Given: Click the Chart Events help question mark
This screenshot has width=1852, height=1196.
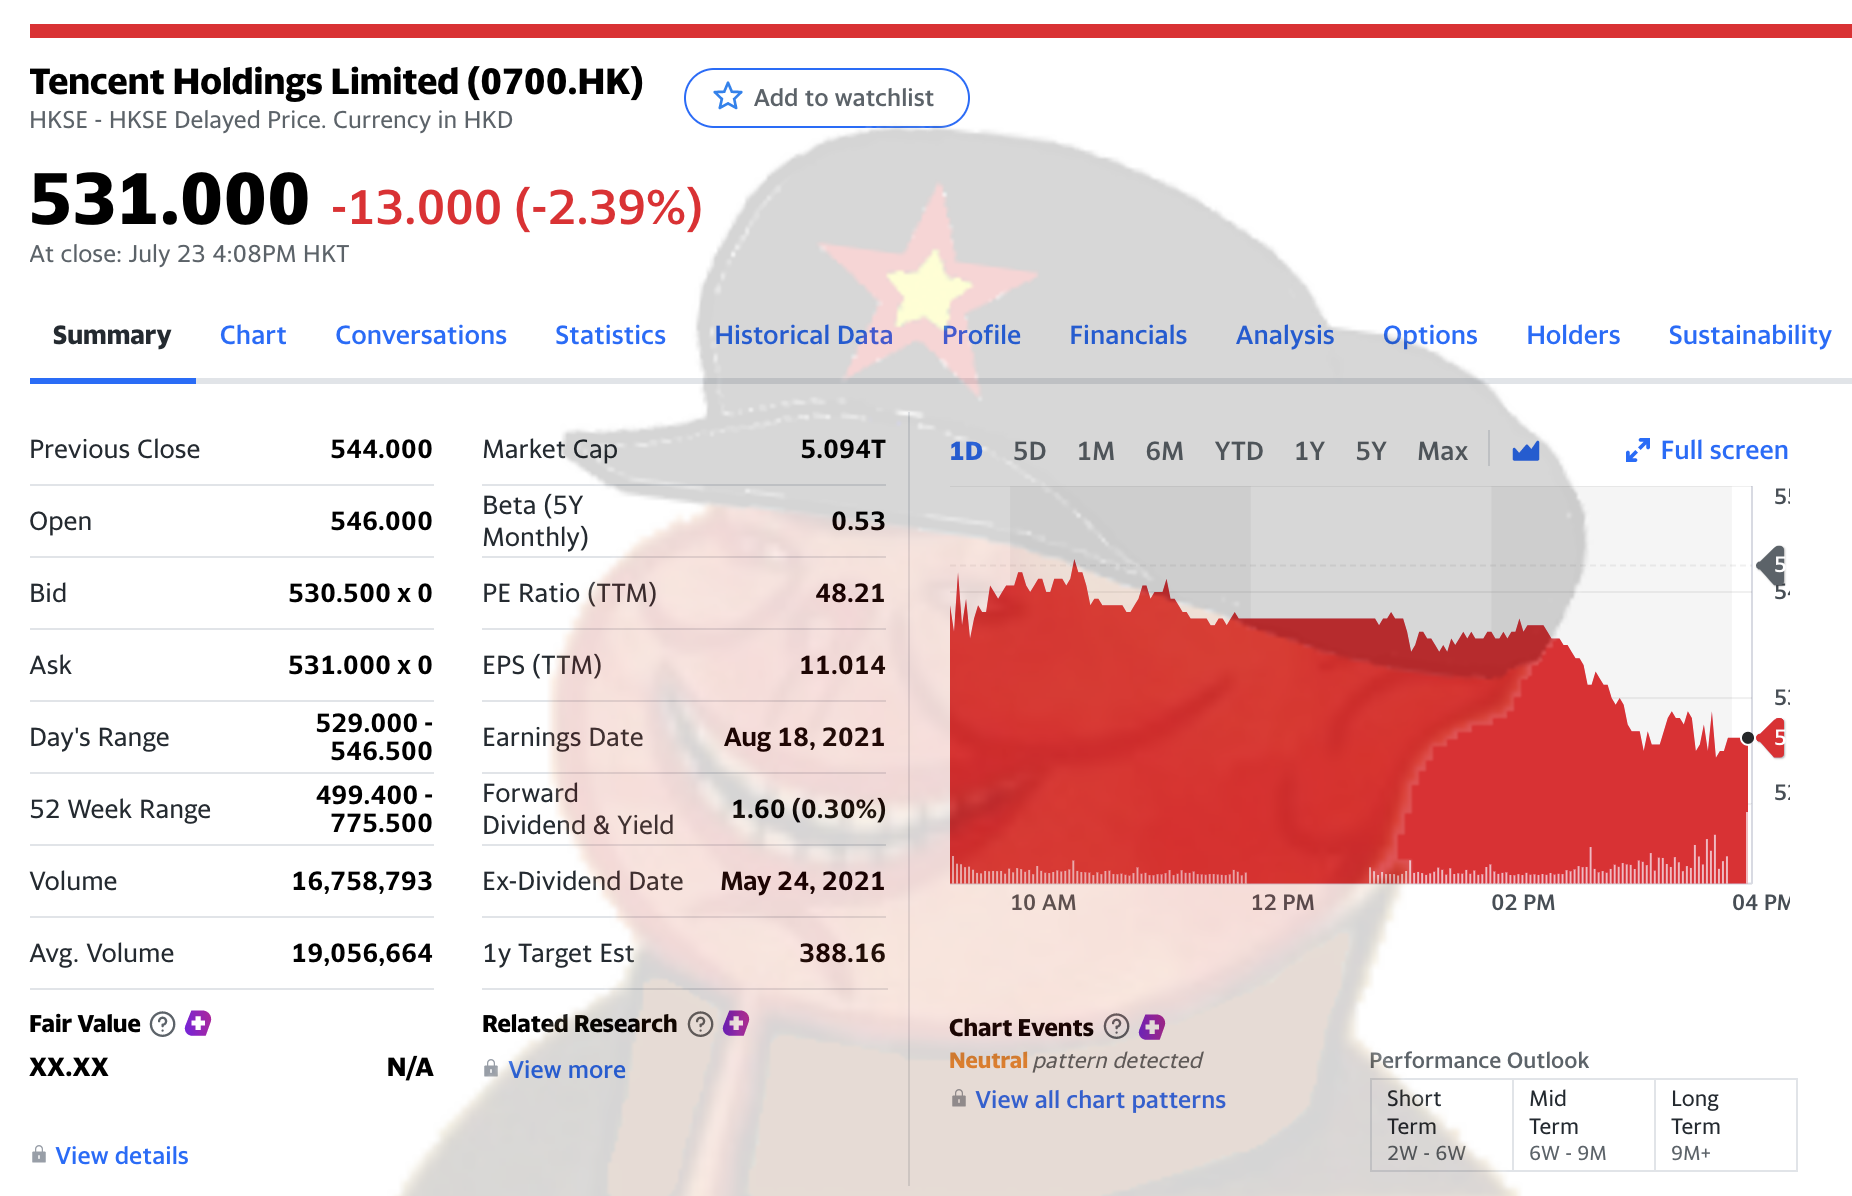Looking at the screenshot, I should [x=1116, y=1027].
